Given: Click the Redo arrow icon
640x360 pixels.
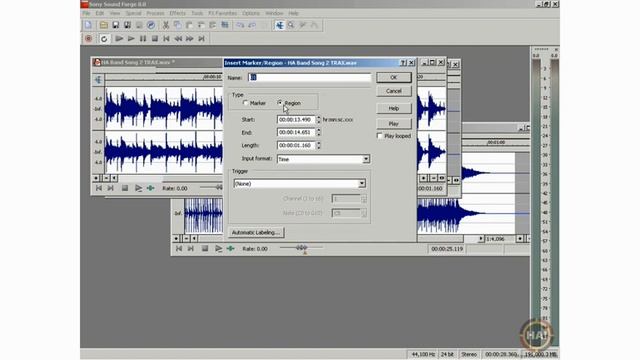Looking at the screenshot, I should (x=252, y=25).
